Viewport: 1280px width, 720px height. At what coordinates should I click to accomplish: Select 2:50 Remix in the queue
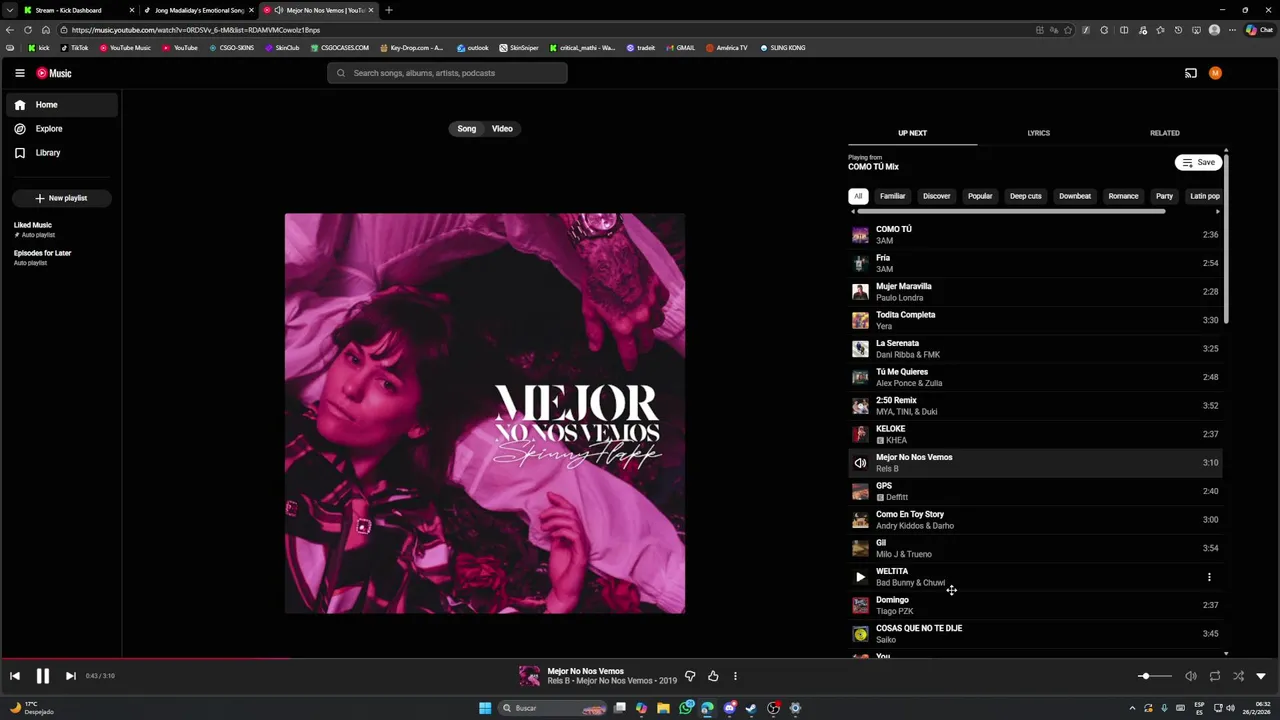(1035, 406)
